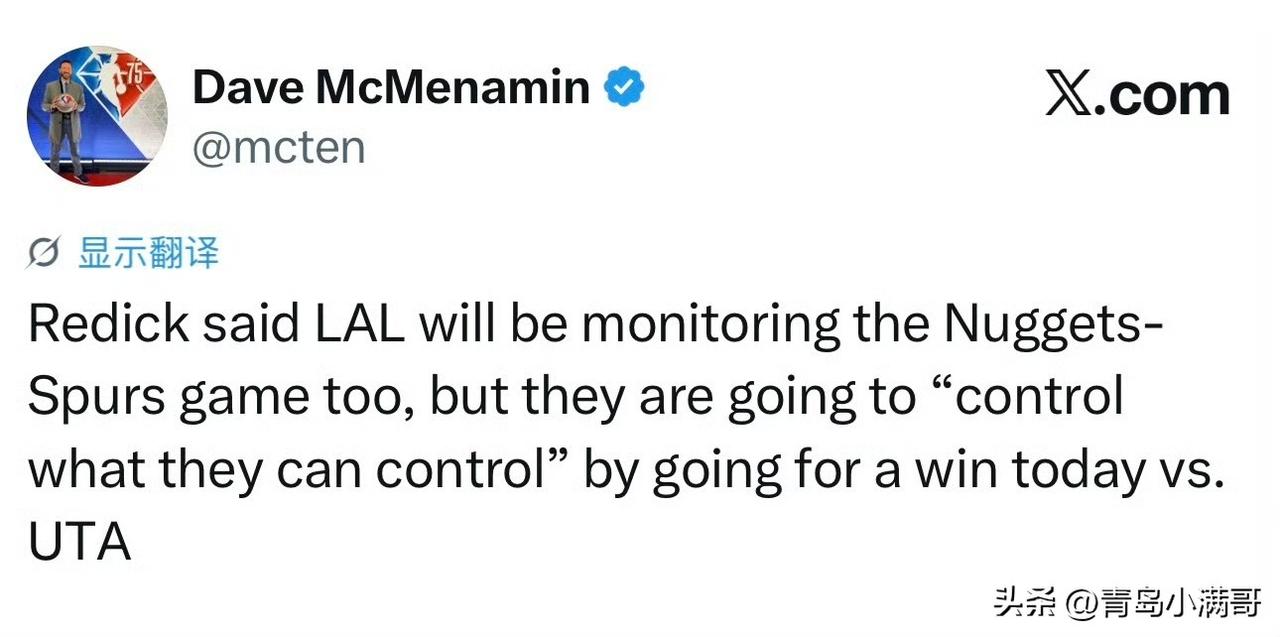Click the 头条 watermark logo

(x=1024, y=603)
